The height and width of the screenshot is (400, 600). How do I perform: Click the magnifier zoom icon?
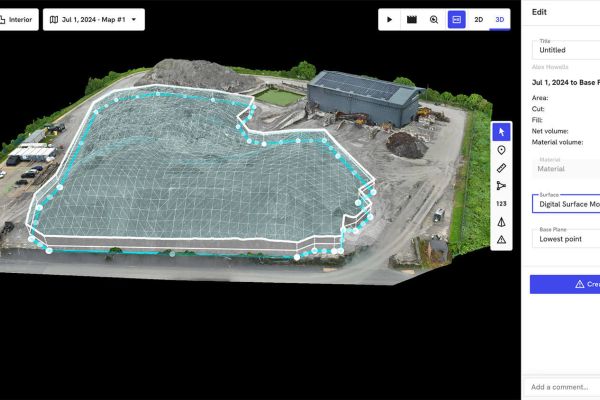[x=434, y=19]
